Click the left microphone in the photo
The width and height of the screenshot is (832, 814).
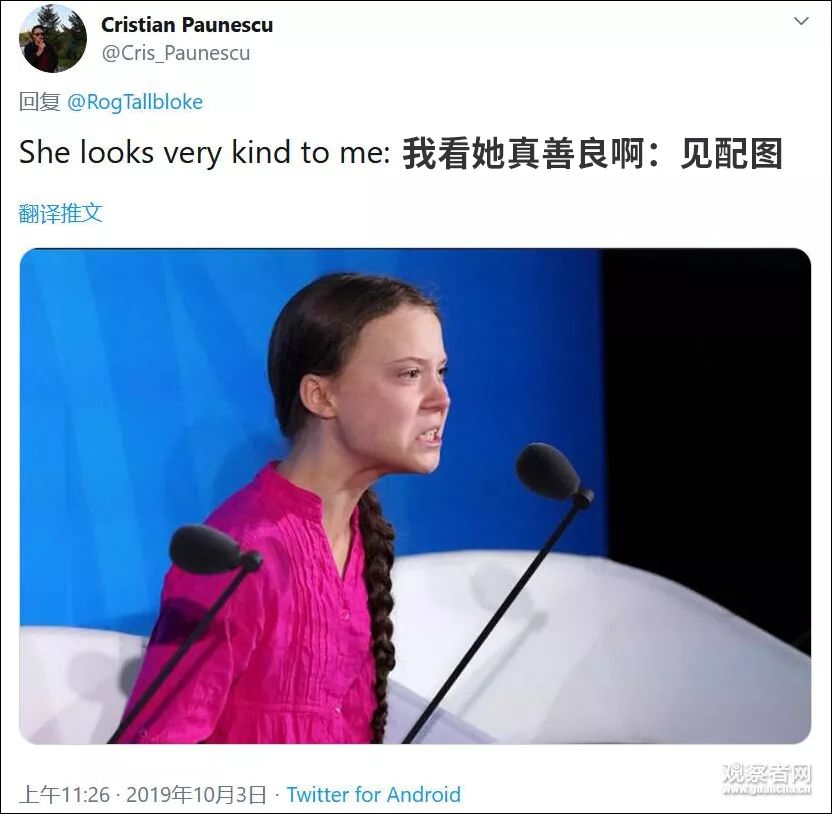(x=214, y=550)
